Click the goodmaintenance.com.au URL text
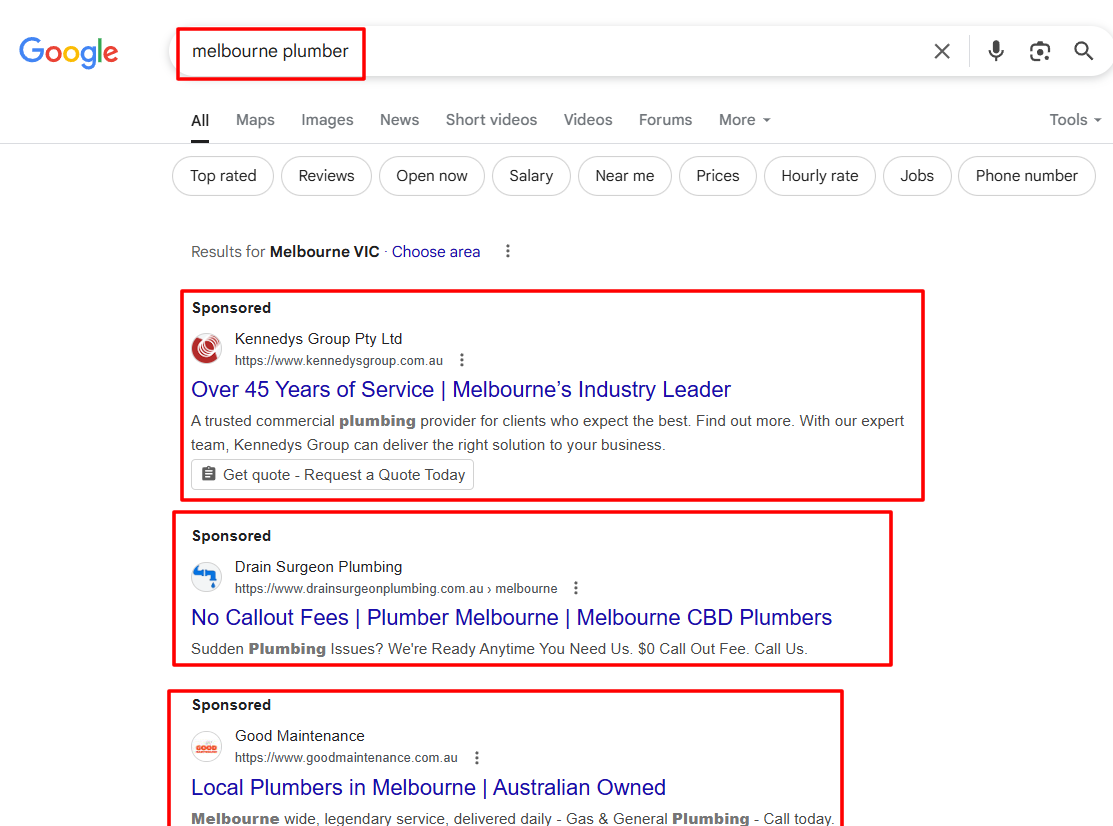The height and width of the screenshot is (826, 1113). [346, 758]
